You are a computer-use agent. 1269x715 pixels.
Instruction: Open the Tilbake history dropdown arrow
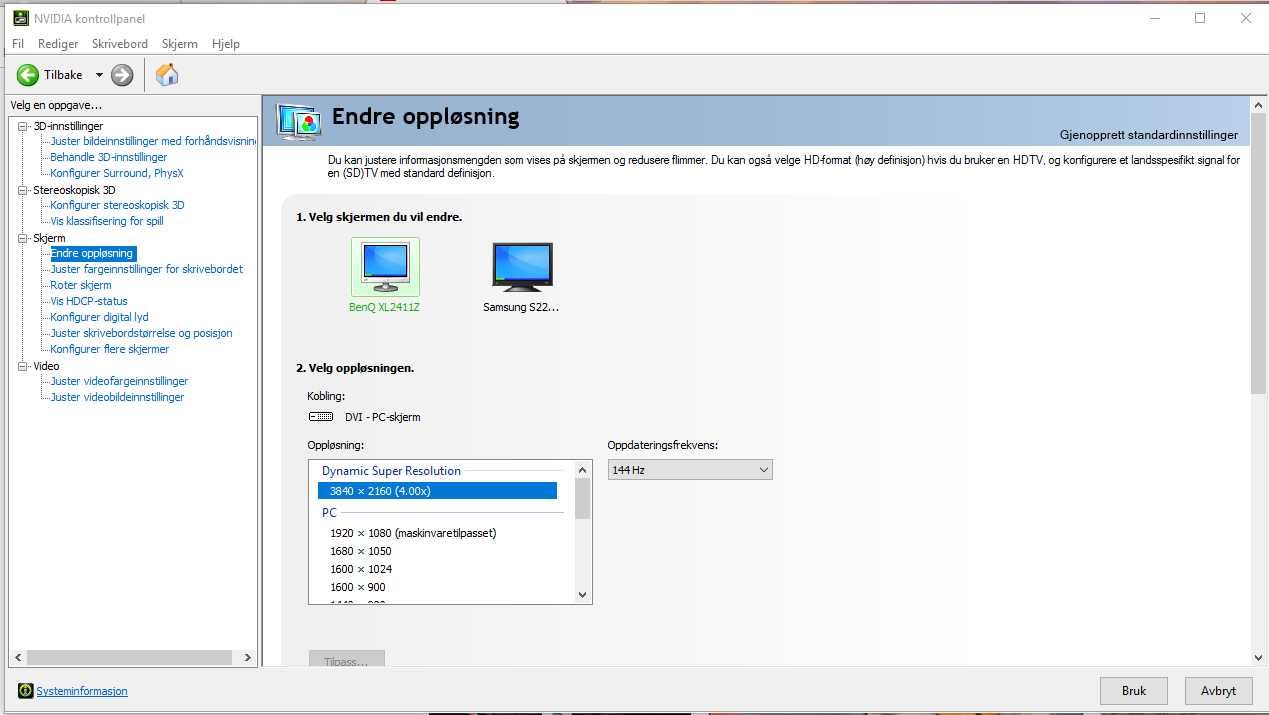click(99, 75)
